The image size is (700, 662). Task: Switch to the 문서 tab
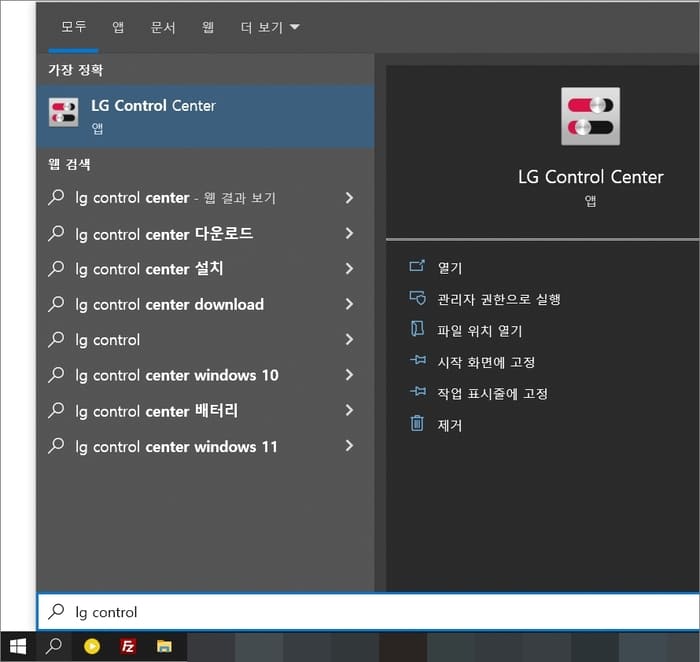[163, 27]
